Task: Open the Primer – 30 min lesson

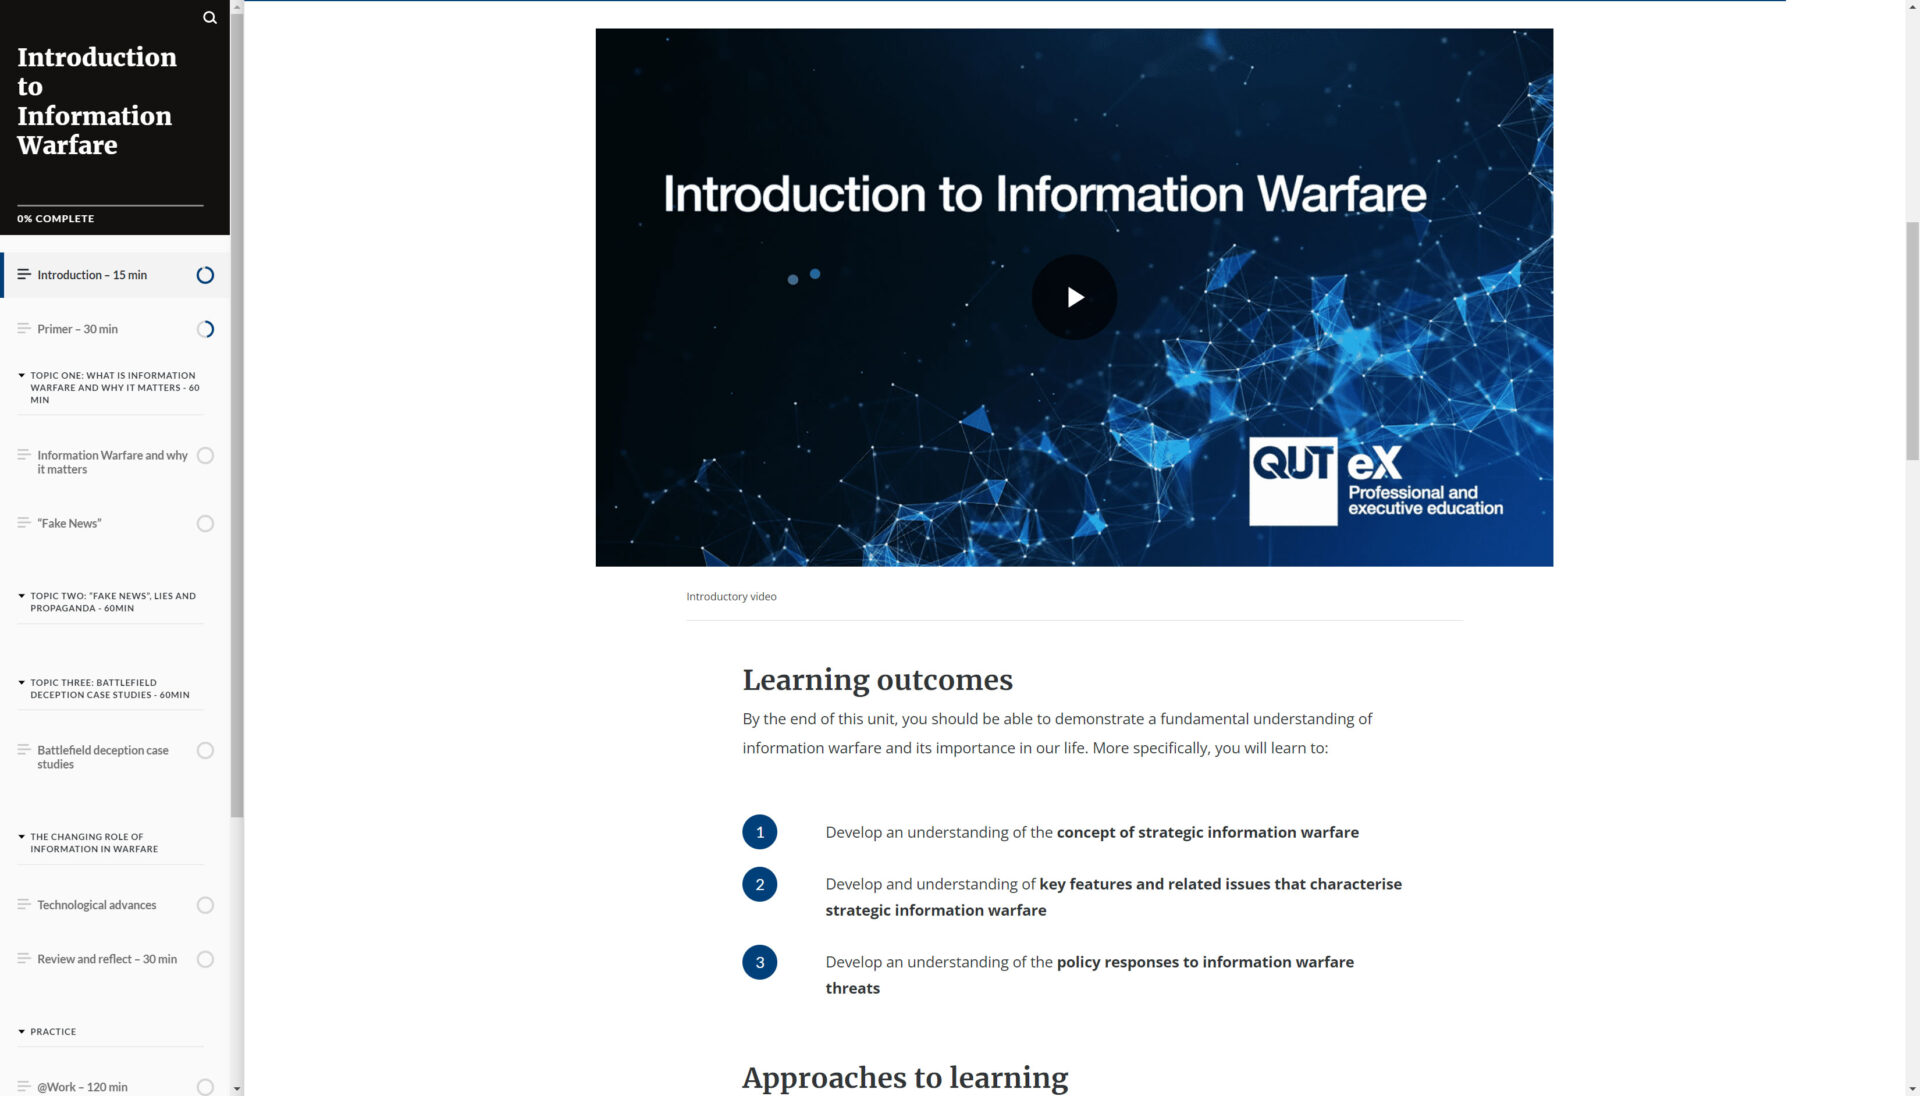Action: [x=78, y=329]
